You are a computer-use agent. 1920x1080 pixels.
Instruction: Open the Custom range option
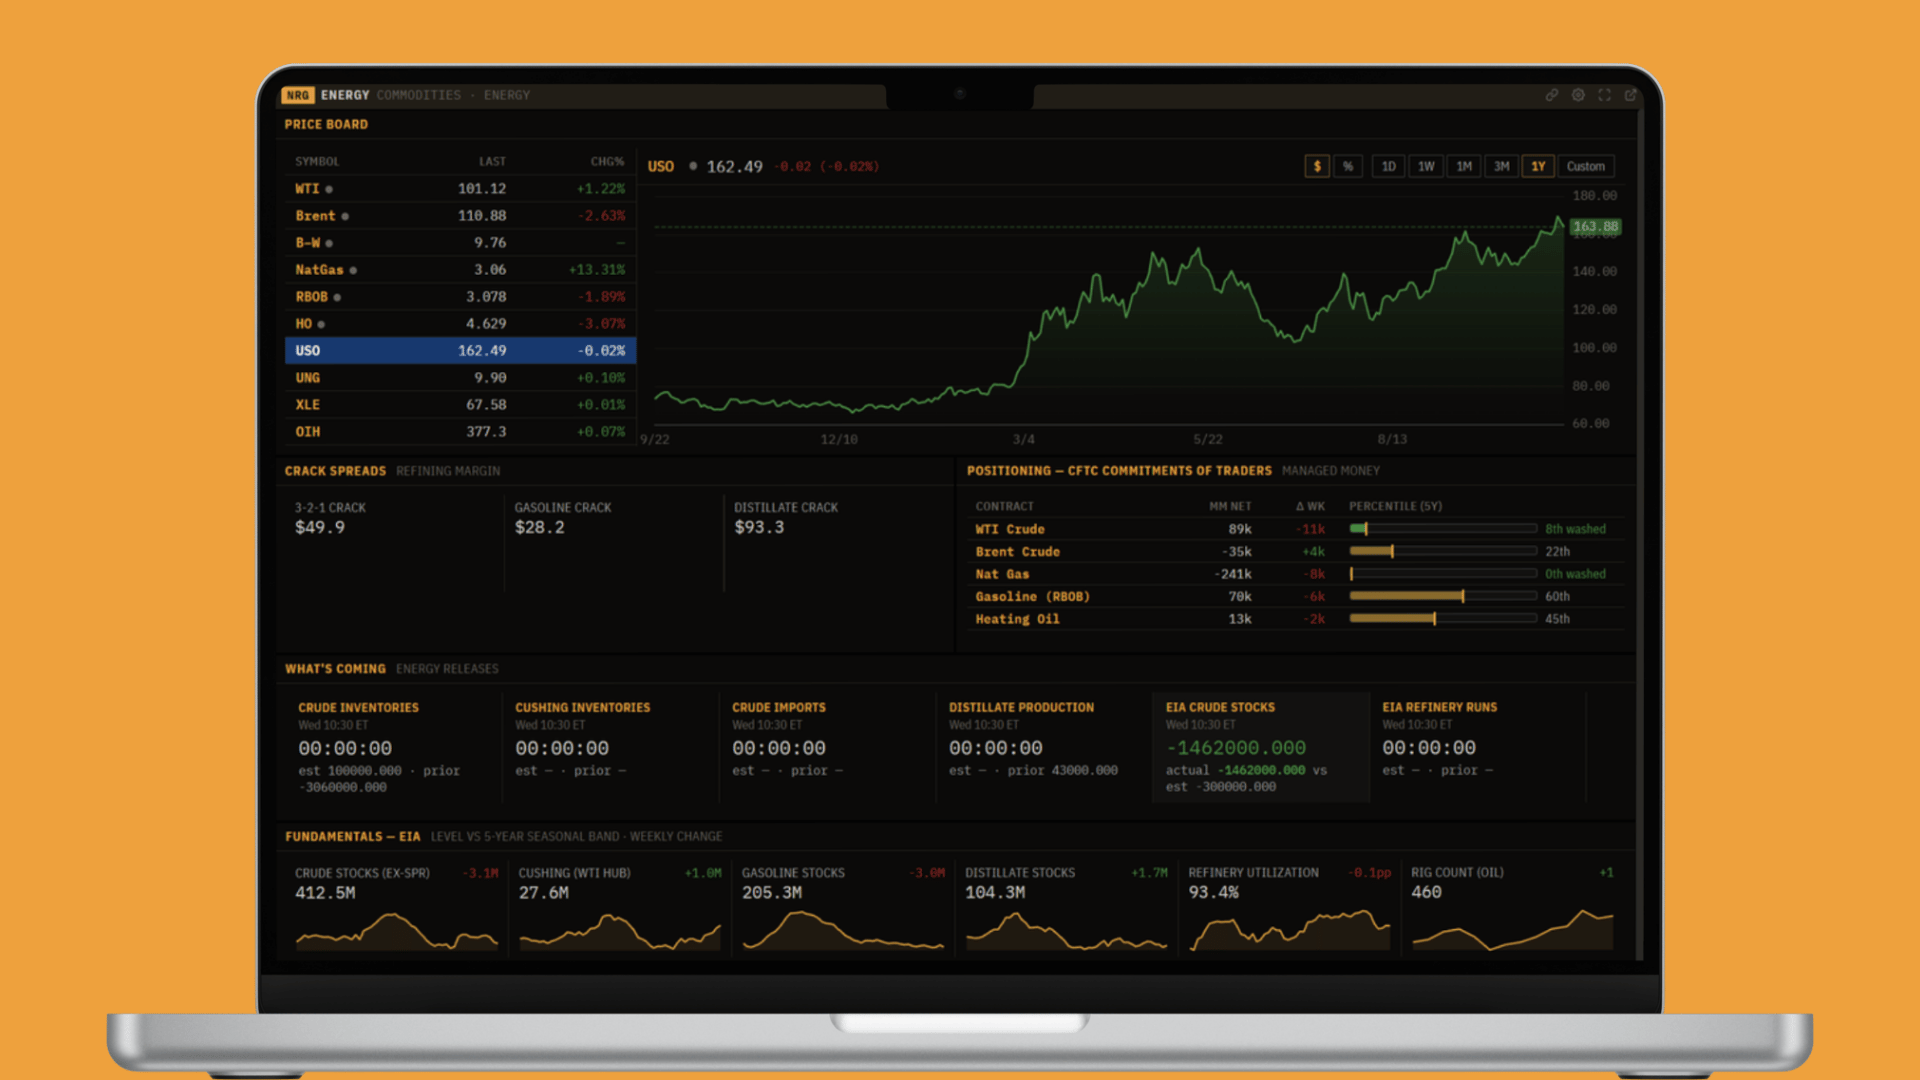1586,166
